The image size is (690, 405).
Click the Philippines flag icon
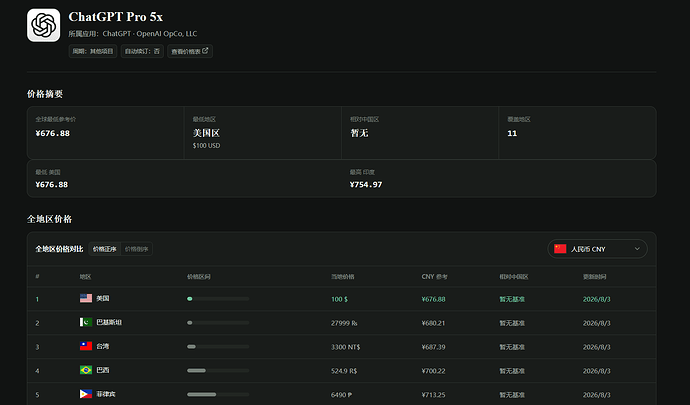coord(86,394)
